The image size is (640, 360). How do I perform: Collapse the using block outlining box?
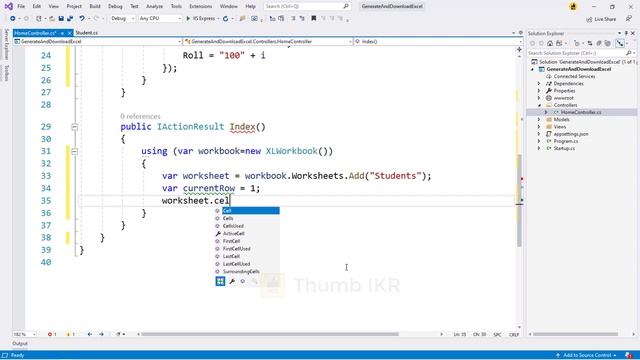[x=74, y=151]
